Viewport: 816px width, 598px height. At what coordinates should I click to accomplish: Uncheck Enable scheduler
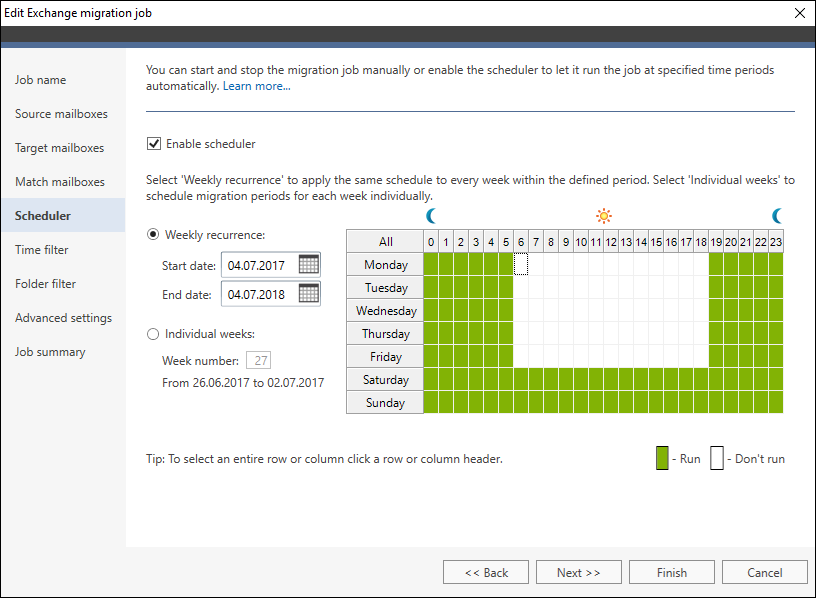[154, 143]
